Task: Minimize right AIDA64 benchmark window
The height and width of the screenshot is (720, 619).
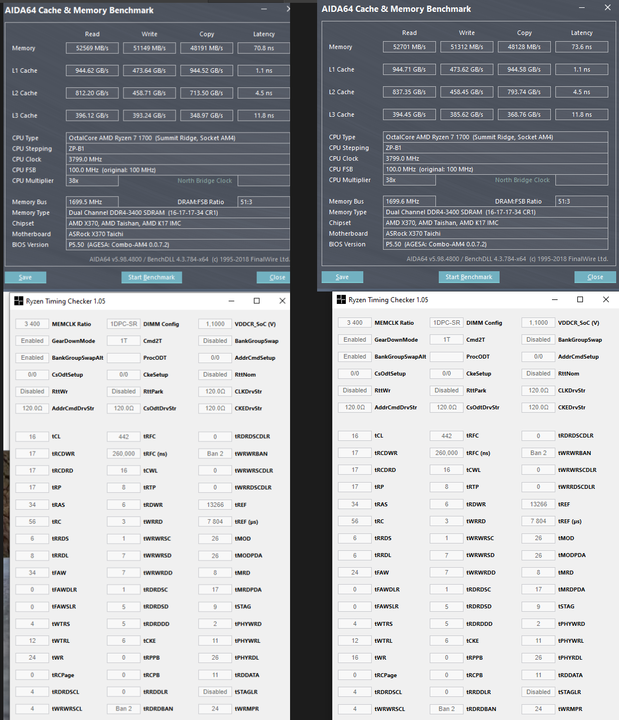Action: pos(582,8)
